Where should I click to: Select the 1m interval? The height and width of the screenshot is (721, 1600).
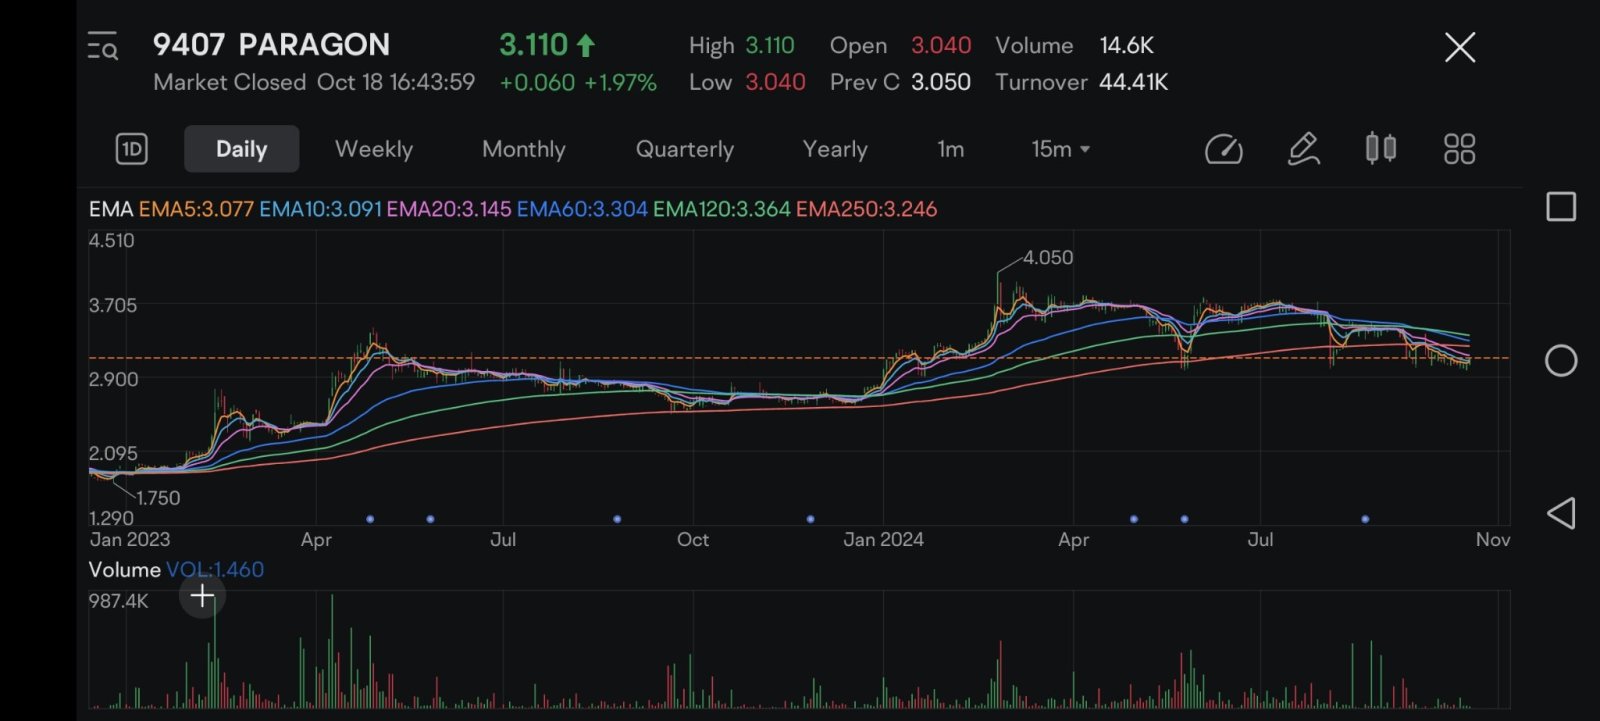point(951,149)
